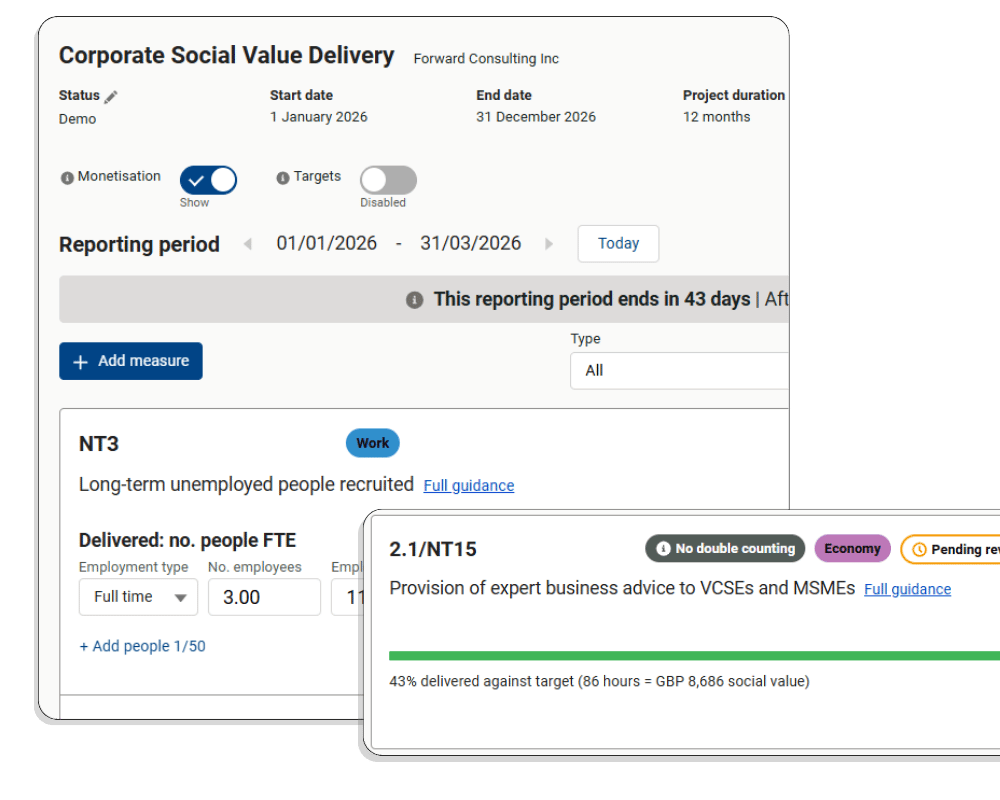Expand the Employment type dropdown
Screen dimensions: 1000x800
(x=139, y=597)
